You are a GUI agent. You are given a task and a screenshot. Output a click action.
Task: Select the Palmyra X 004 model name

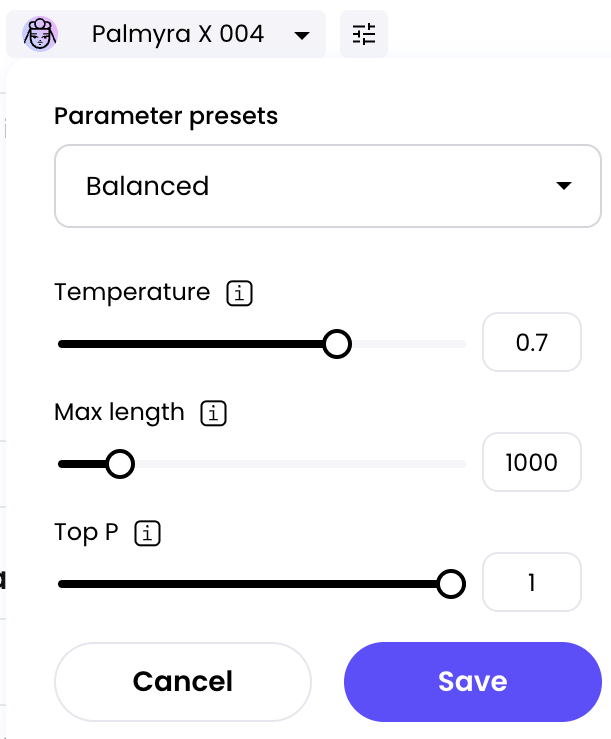pos(178,34)
